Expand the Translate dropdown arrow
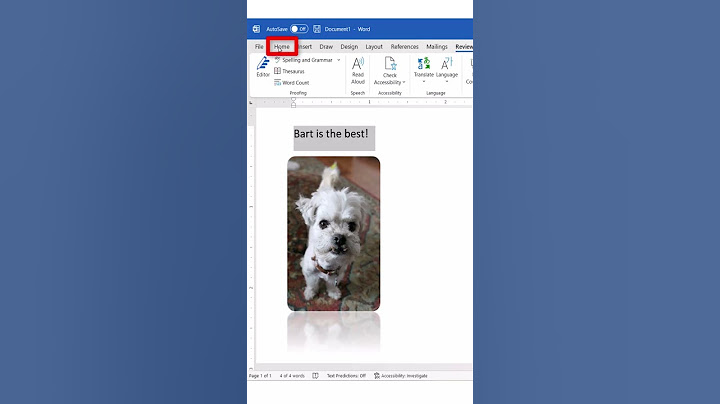Image resolution: width=720 pixels, height=404 pixels. (x=423, y=82)
